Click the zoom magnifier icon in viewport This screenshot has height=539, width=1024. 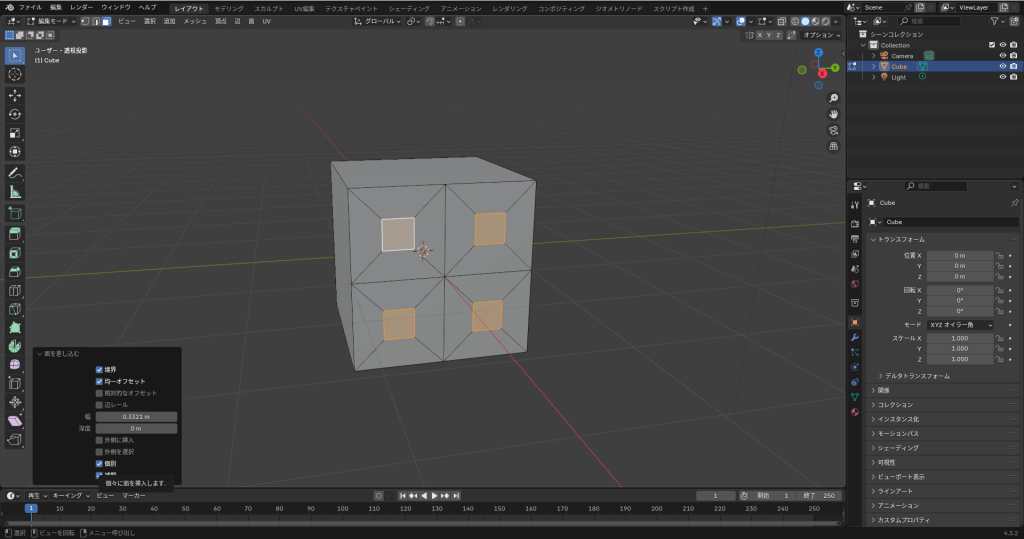coord(833,98)
